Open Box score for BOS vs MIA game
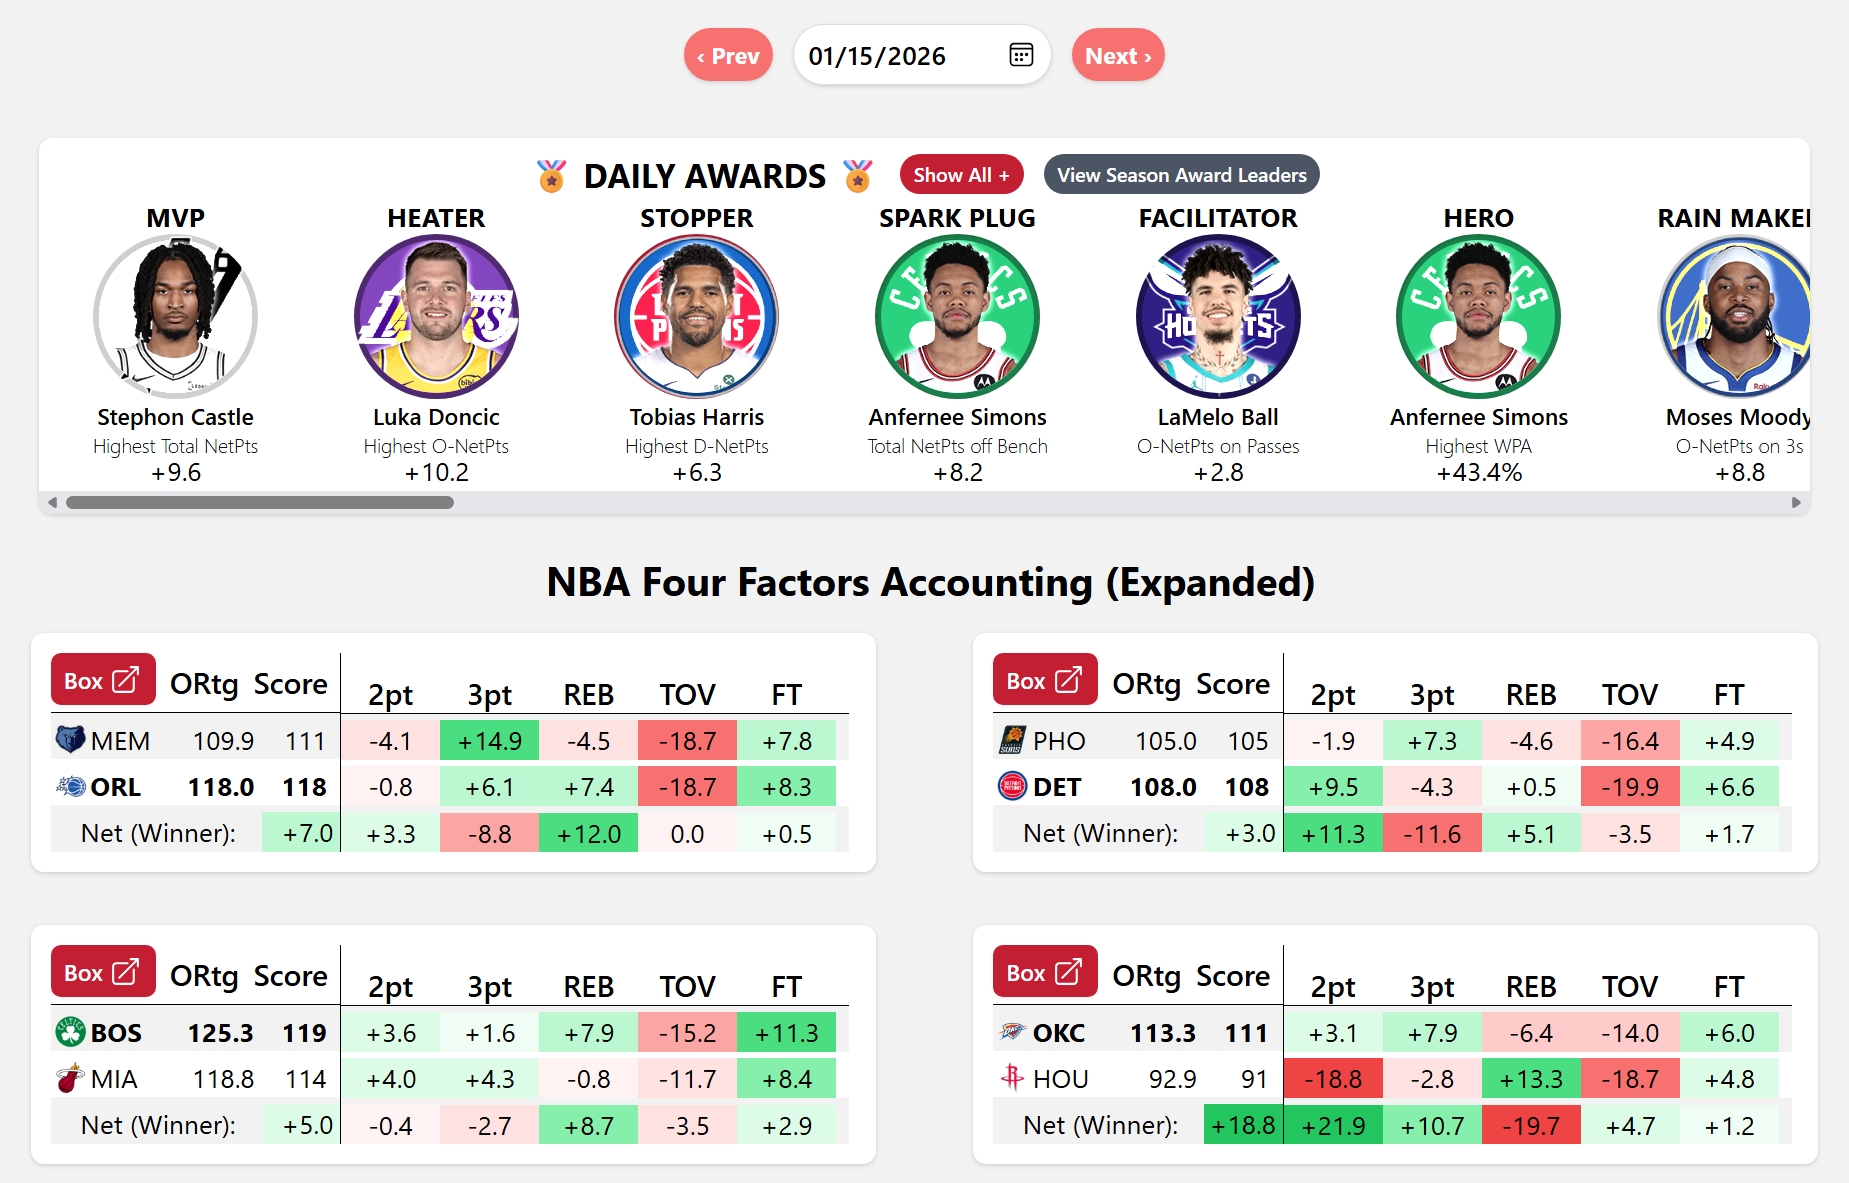Screen dimensions: 1849x1183 coord(103,972)
